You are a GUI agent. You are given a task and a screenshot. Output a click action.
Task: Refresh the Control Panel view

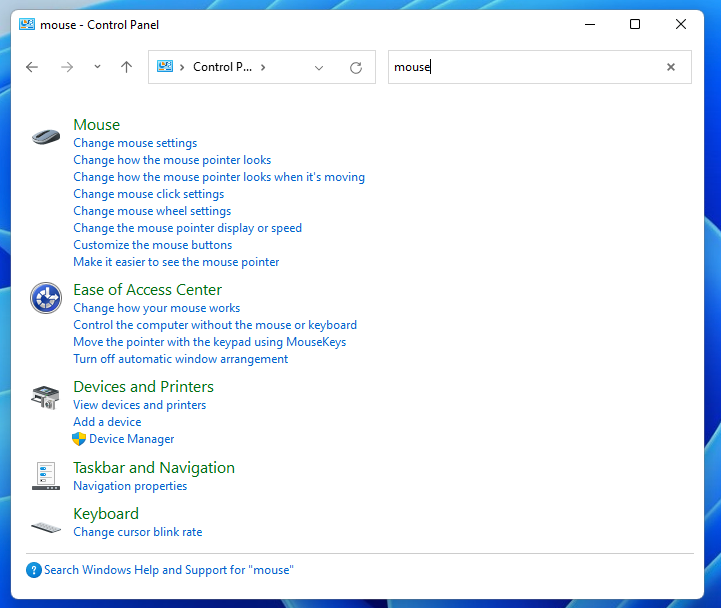[356, 68]
